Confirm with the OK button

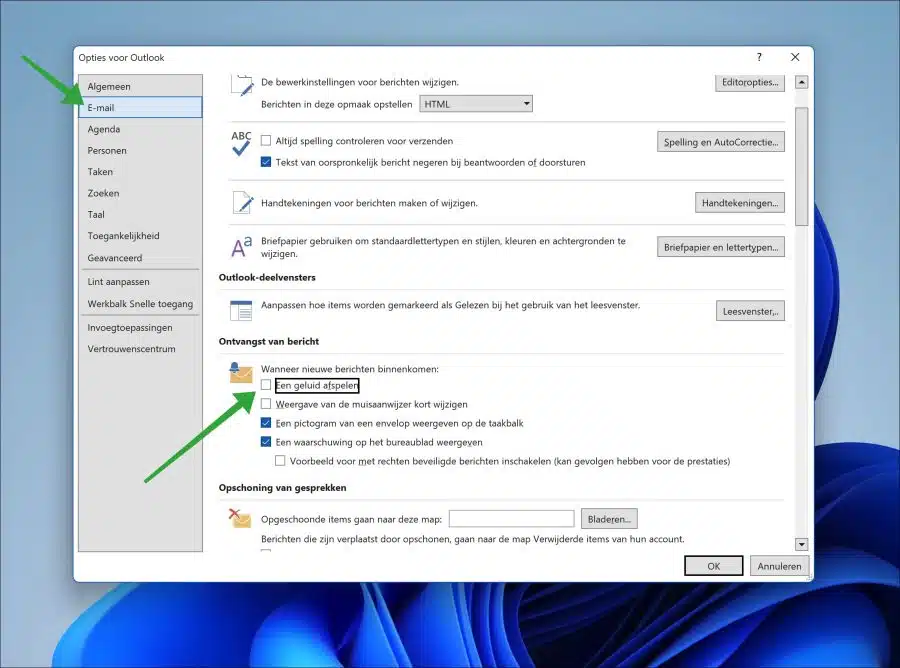(713, 566)
